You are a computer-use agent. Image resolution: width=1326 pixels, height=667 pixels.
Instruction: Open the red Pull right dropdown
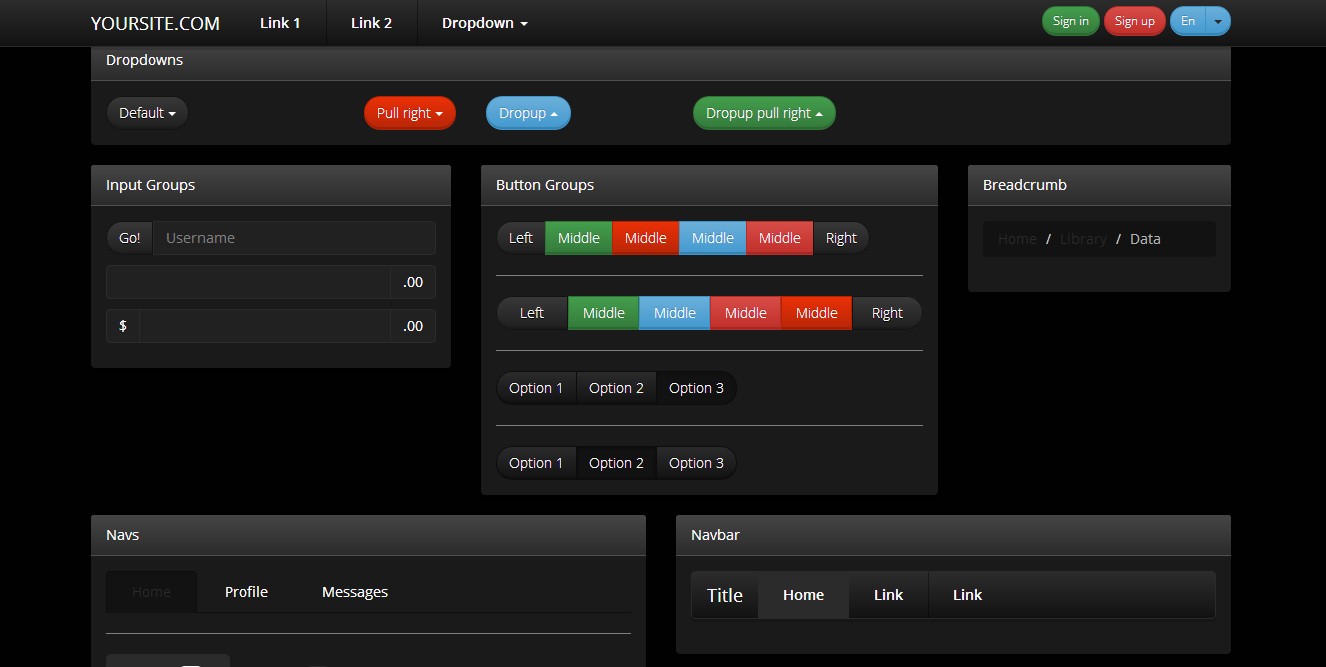[x=409, y=112]
